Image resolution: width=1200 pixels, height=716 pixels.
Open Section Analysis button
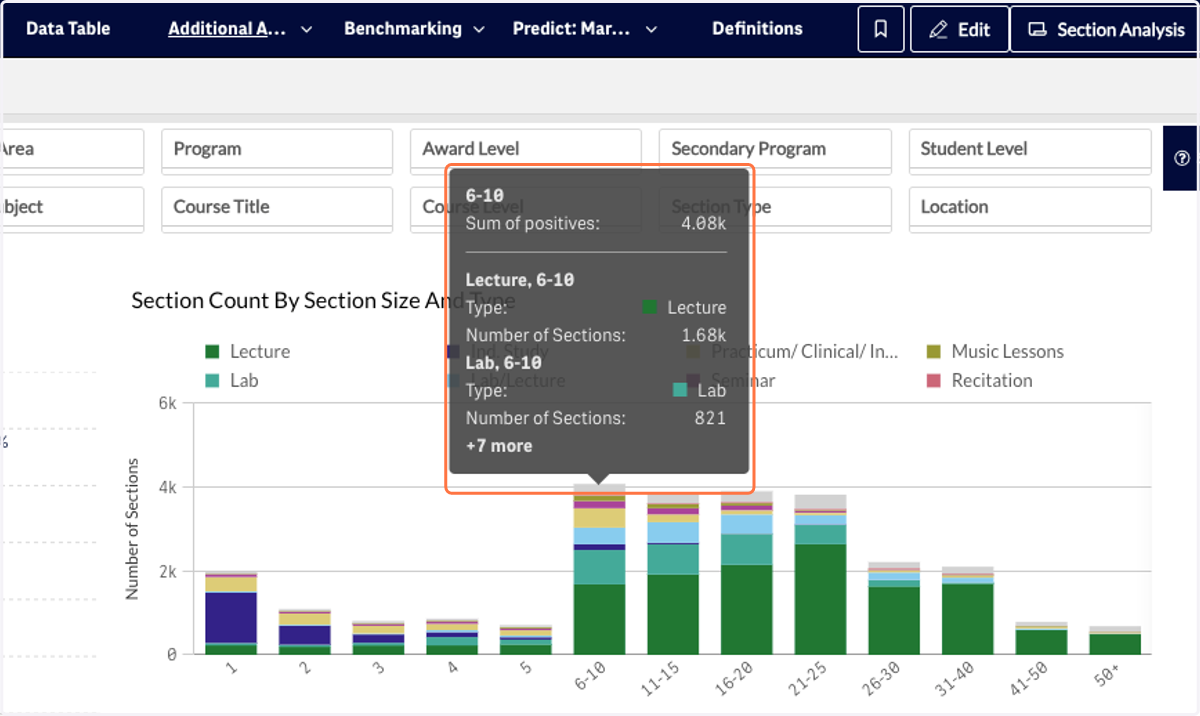[1106, 29]
